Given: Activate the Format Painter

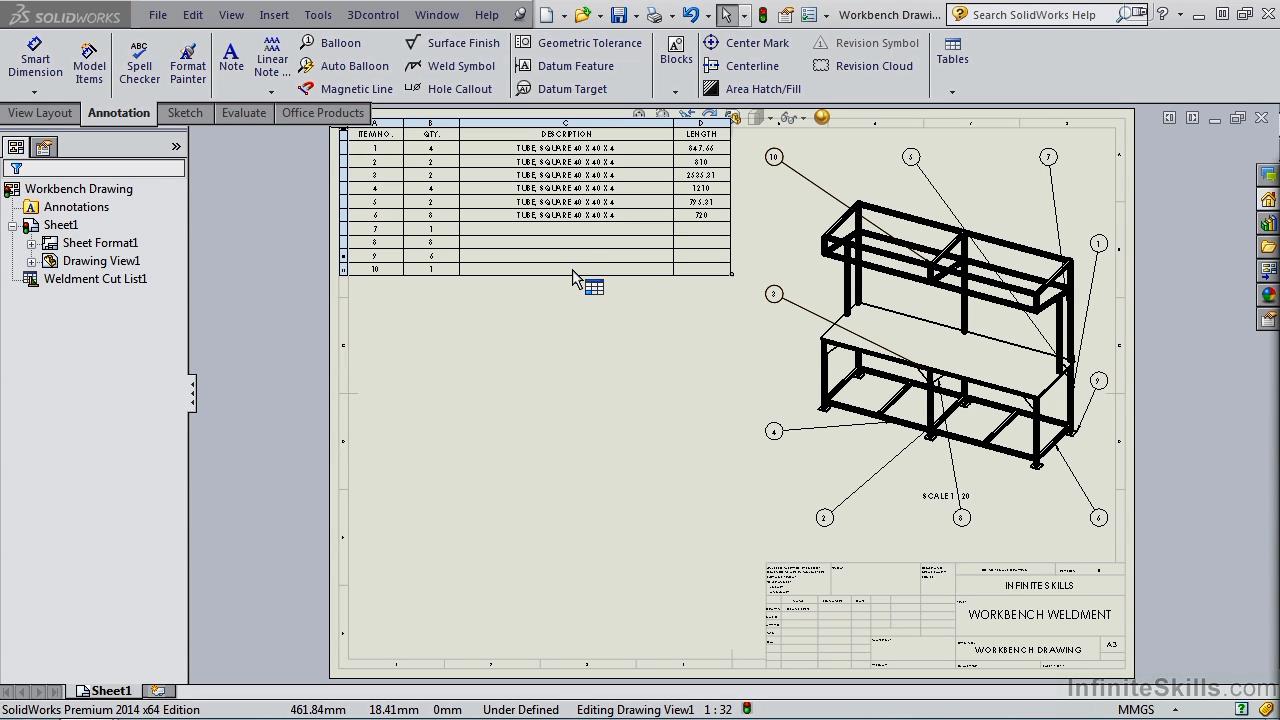Looking at the screenshot, I should pos(188,64).
